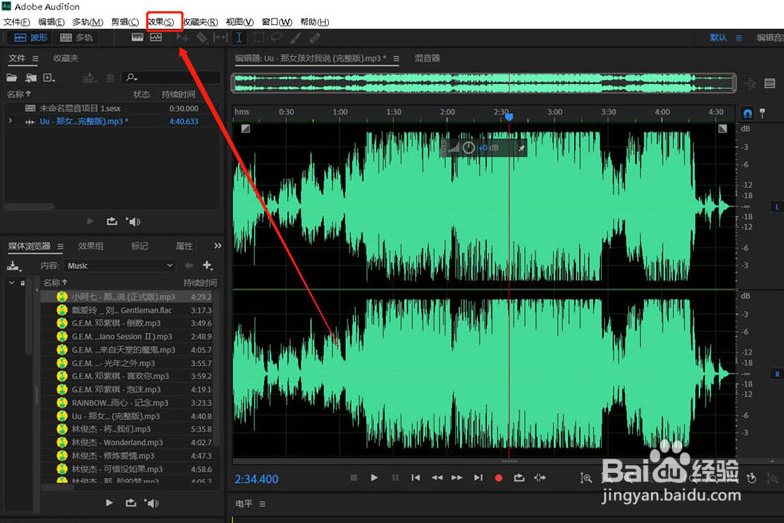
Task: Open the 媒体浏览器 panel menu
Action: 60,246
